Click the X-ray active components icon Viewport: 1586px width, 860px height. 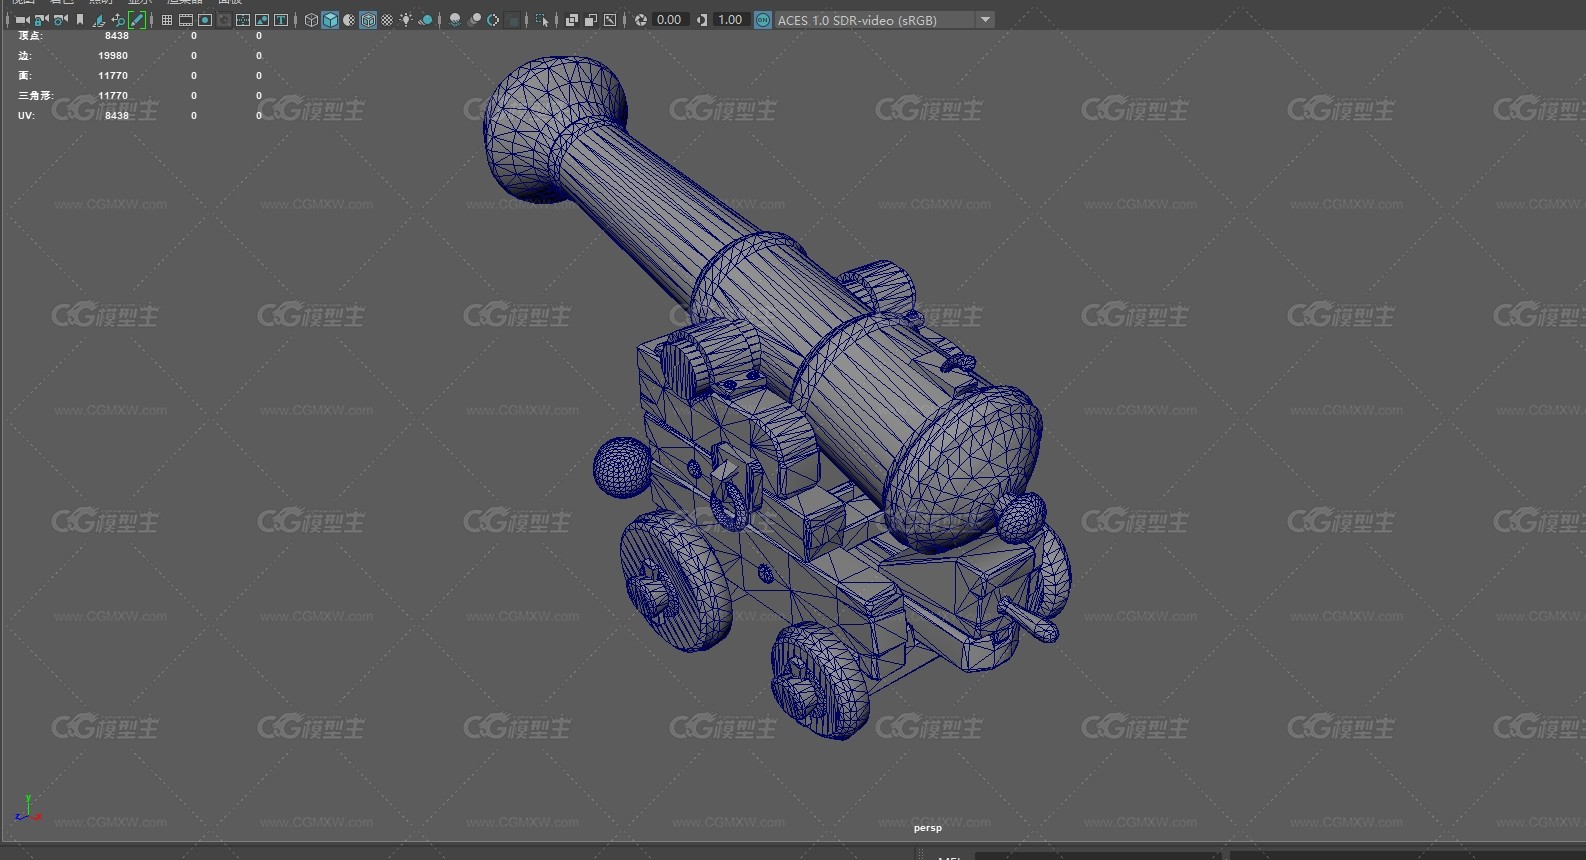[x=610, y=20]
